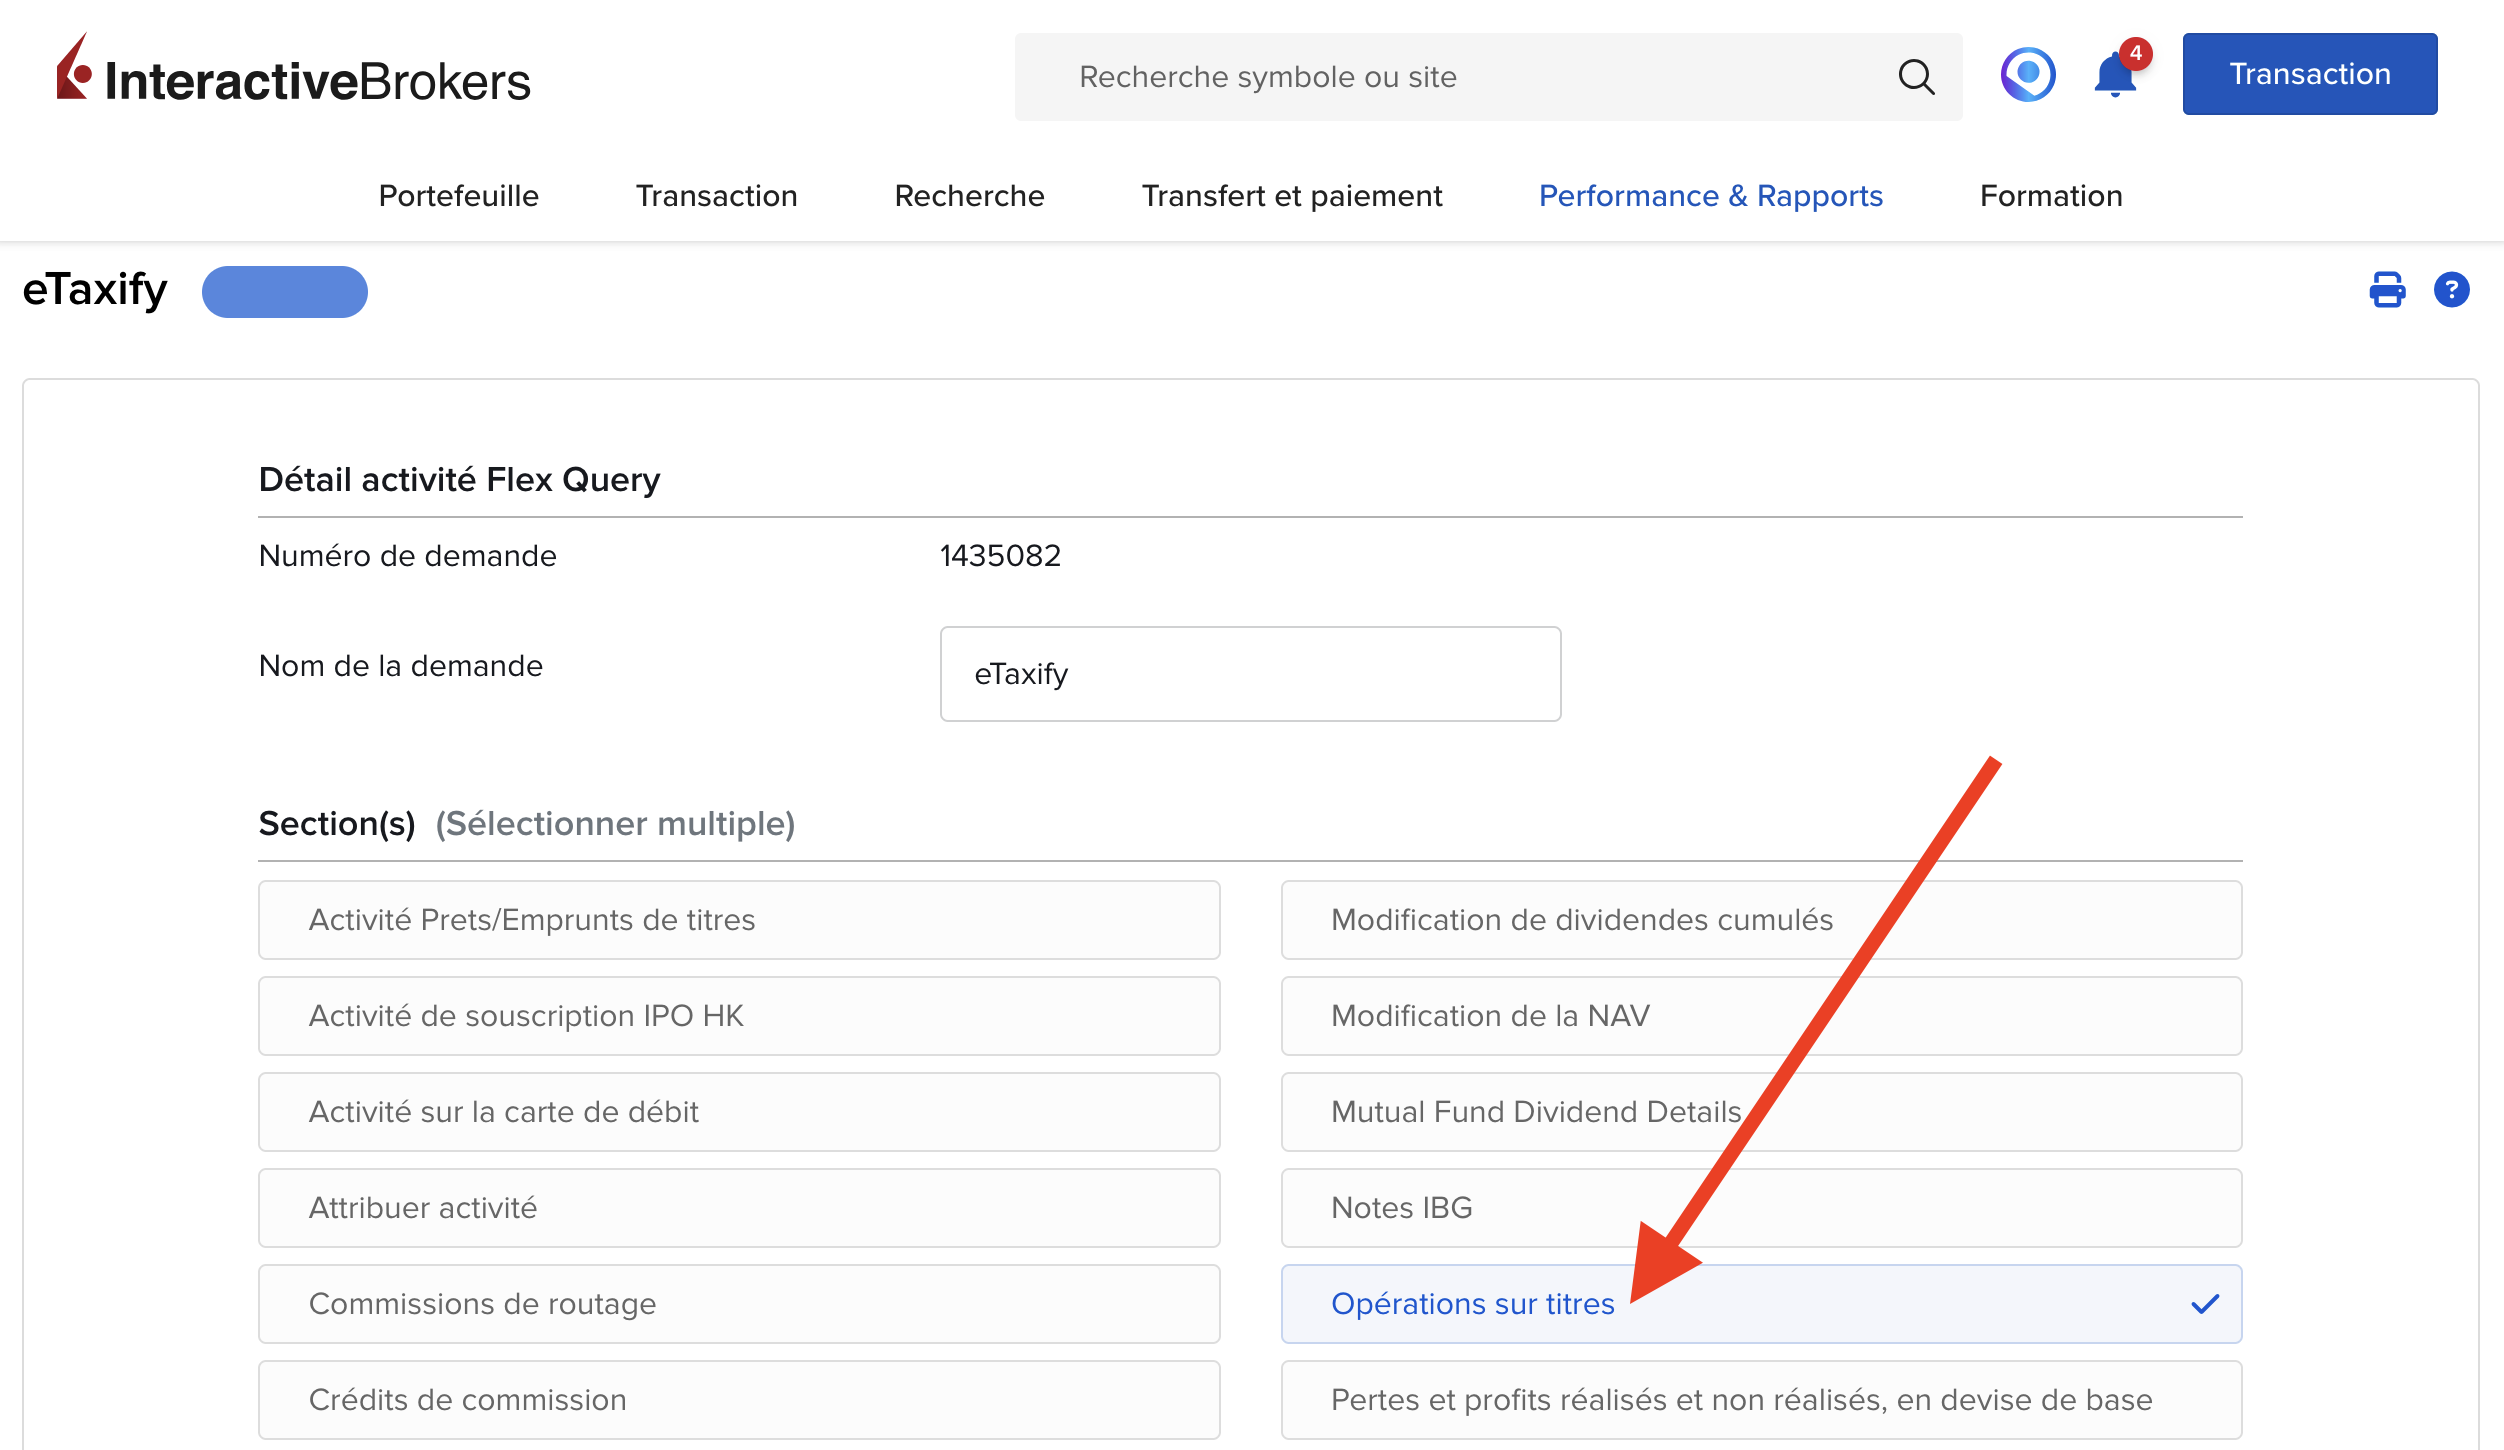Open the Portefeuille menu
The width and height of the screenshot is (2504, 1450).
click(x=459, y=196)
